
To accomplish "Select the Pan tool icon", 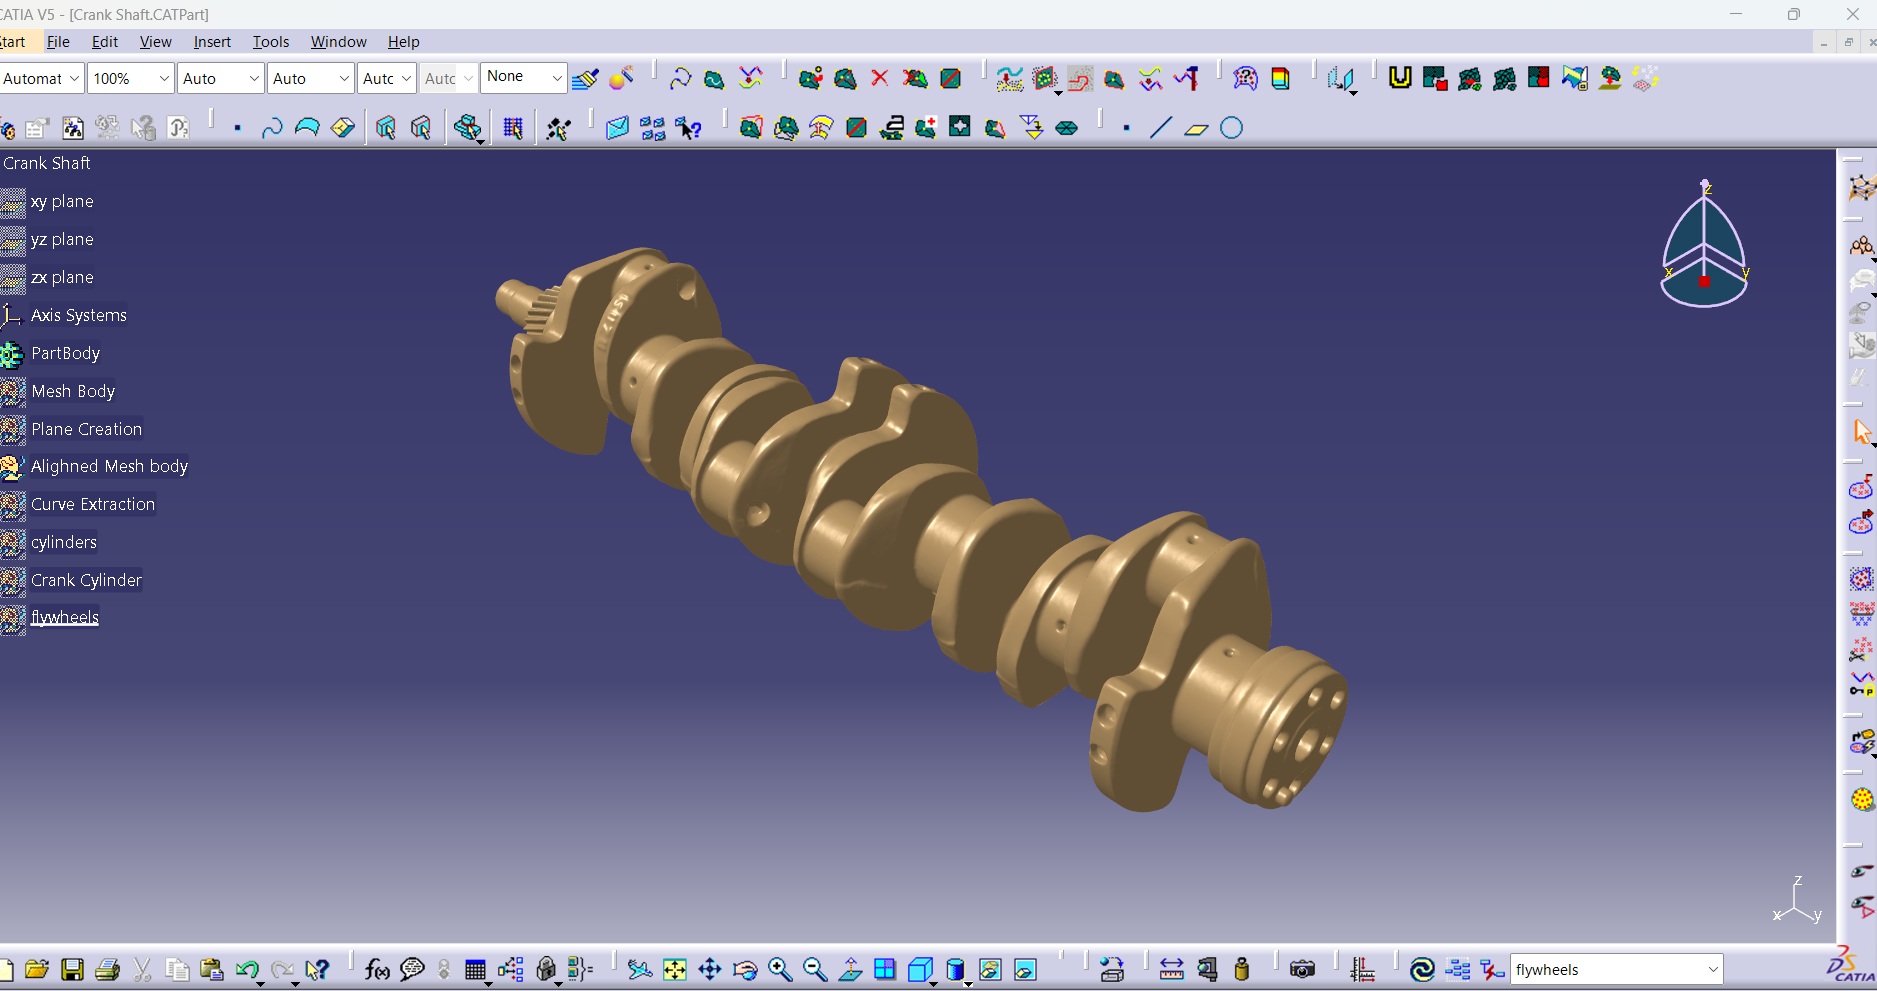I will coord(710,969).
